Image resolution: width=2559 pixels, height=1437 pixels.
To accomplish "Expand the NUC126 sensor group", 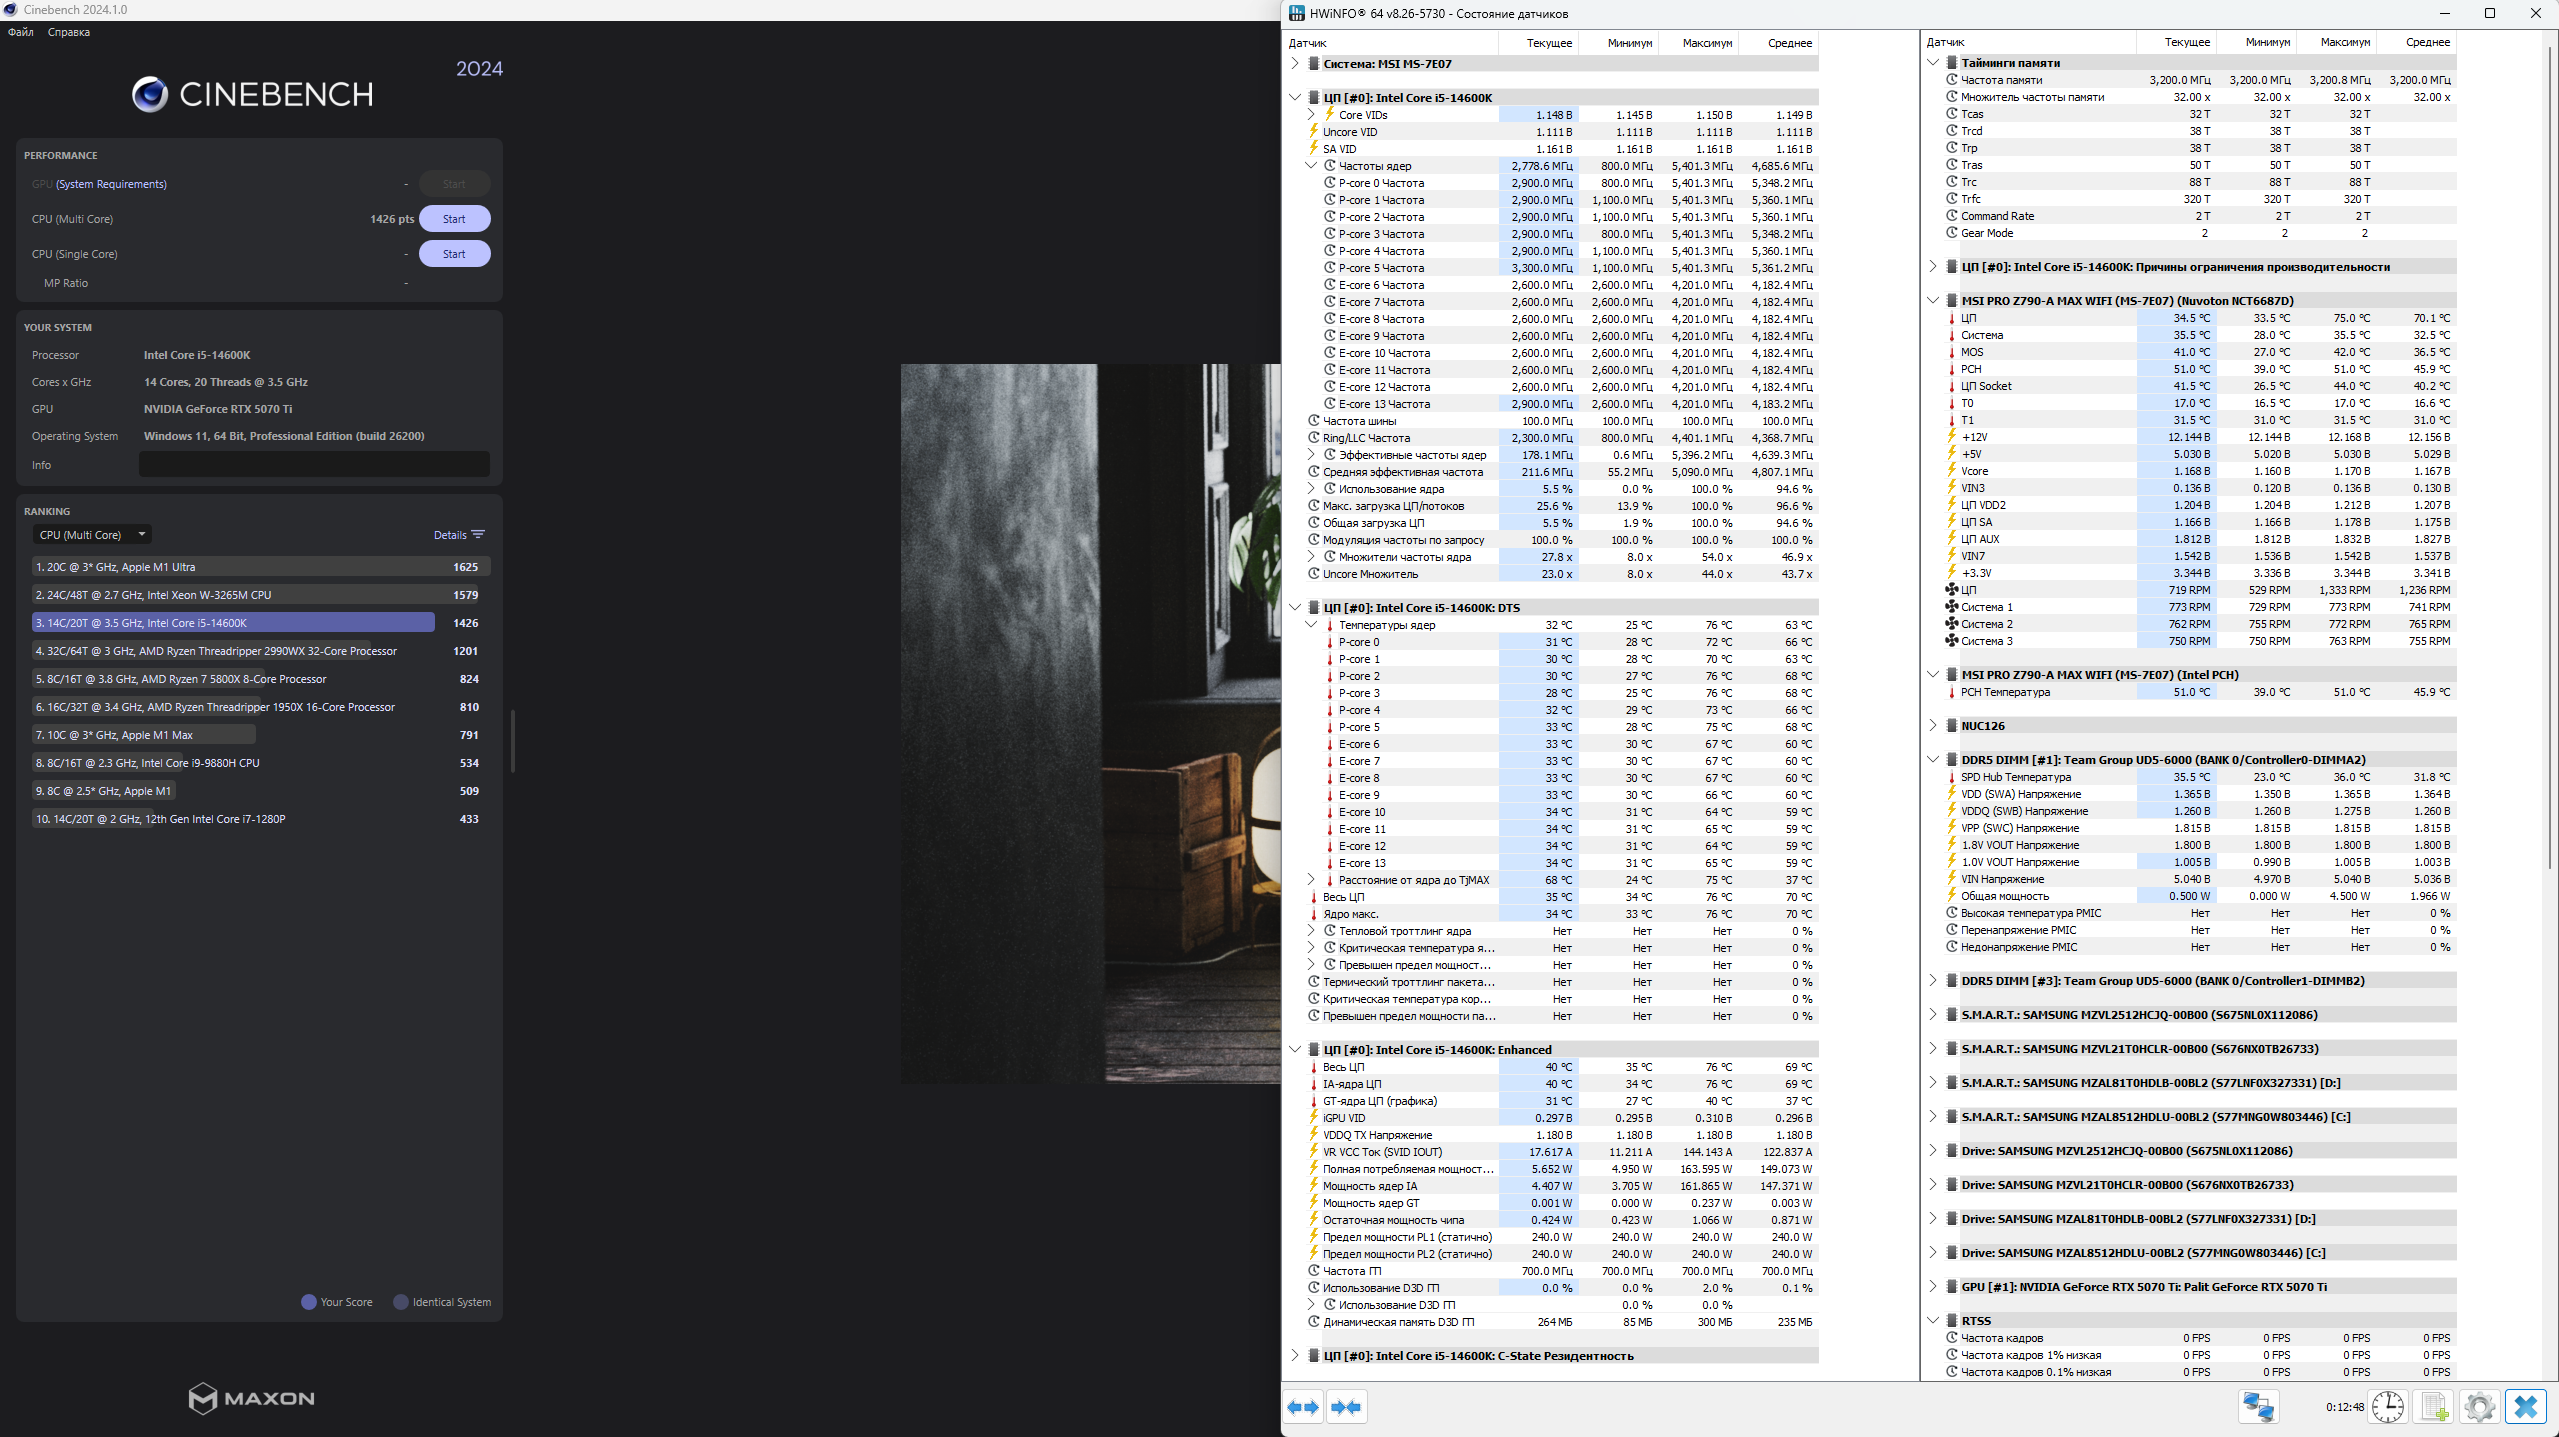I will tap(1933, 725).
